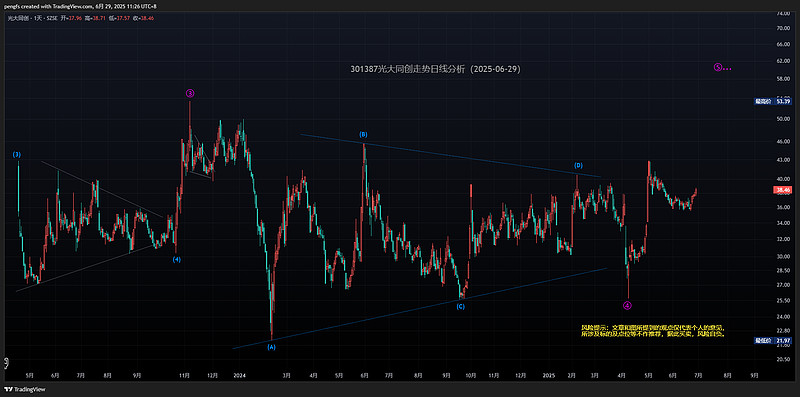Select the lower trendline connecting (A) and (C)
Screen dimensions: 800x397
(419, 308)
